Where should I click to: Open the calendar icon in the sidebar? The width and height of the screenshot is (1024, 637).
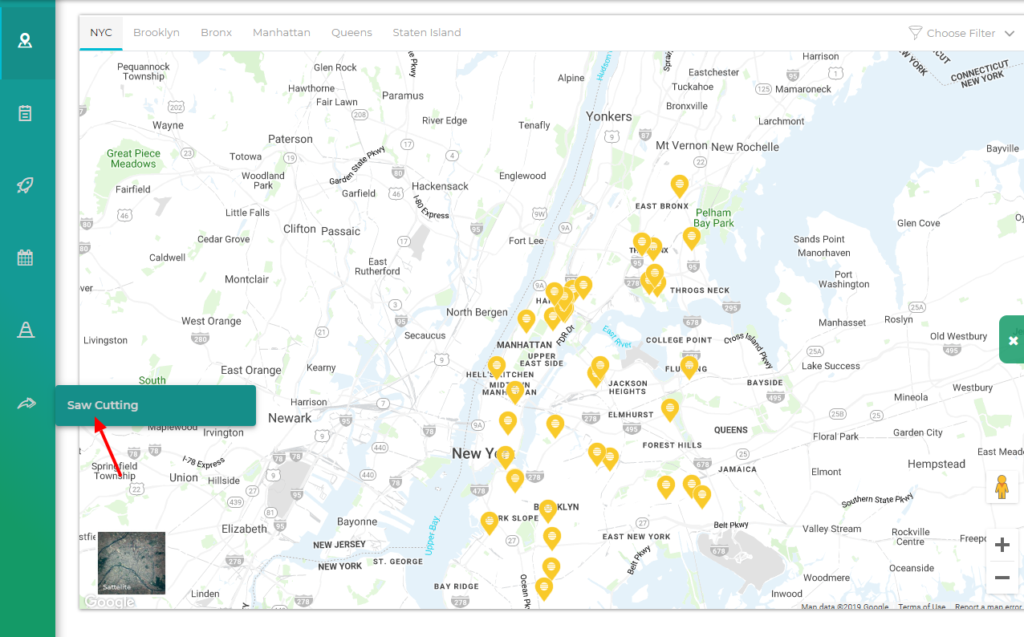coord(26,258)
